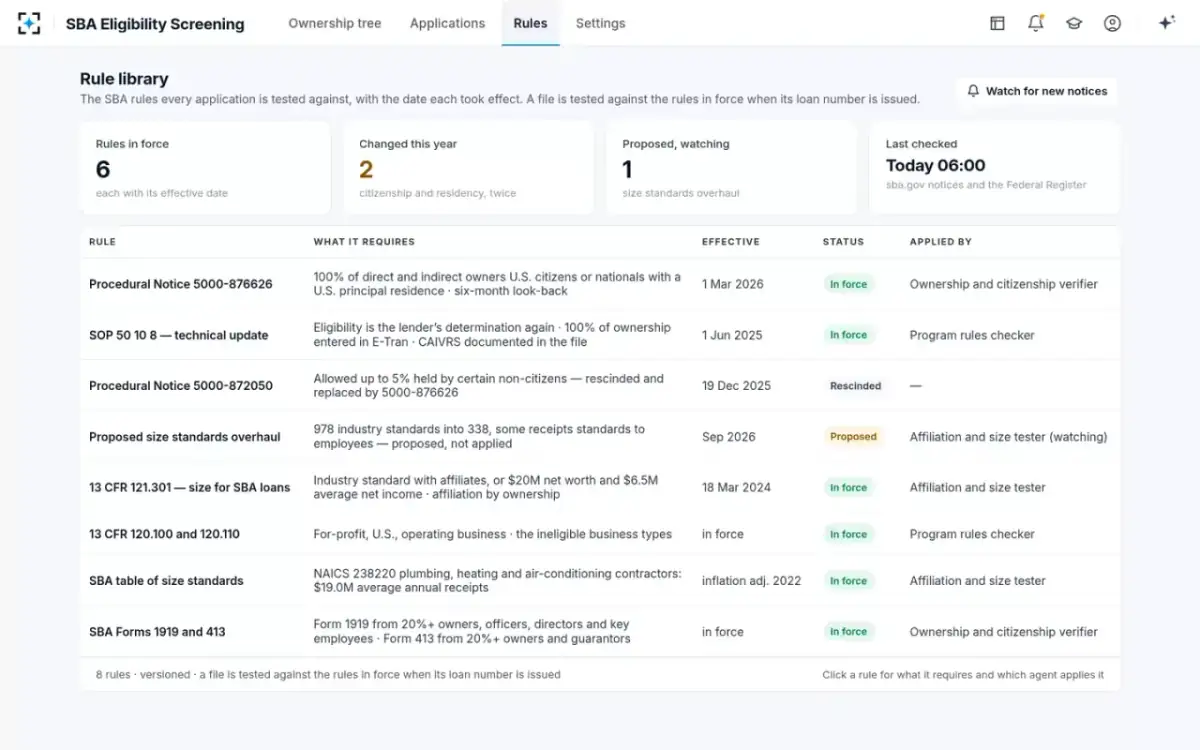
Task: Click Program rules checker in the SOP 50 10 8 row
Action: pyautogui.click(x=972, y=335)
